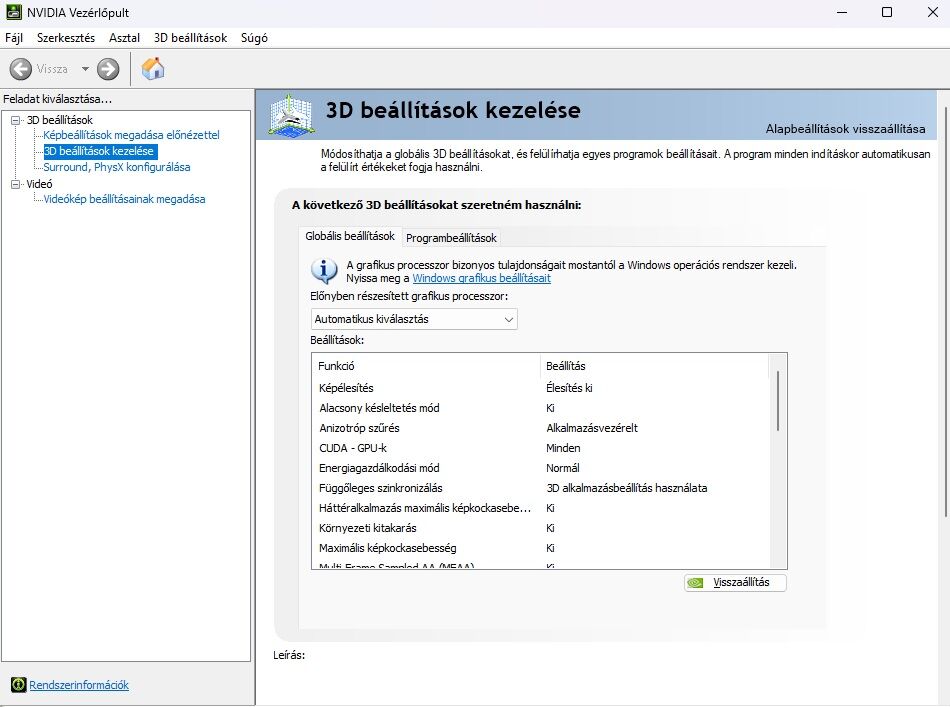Click Alapbeállítások visszaállítása link
The width and height of the screenshot is (950, 707).
(845, 129)
